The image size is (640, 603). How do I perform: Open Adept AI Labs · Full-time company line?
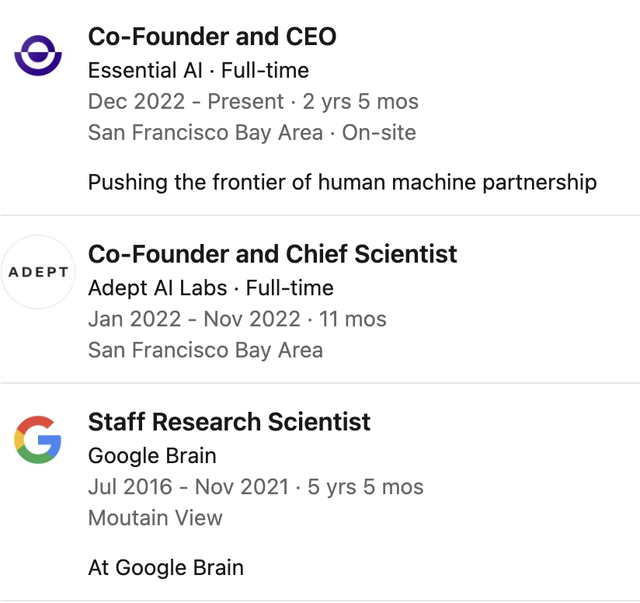[211, 288]
